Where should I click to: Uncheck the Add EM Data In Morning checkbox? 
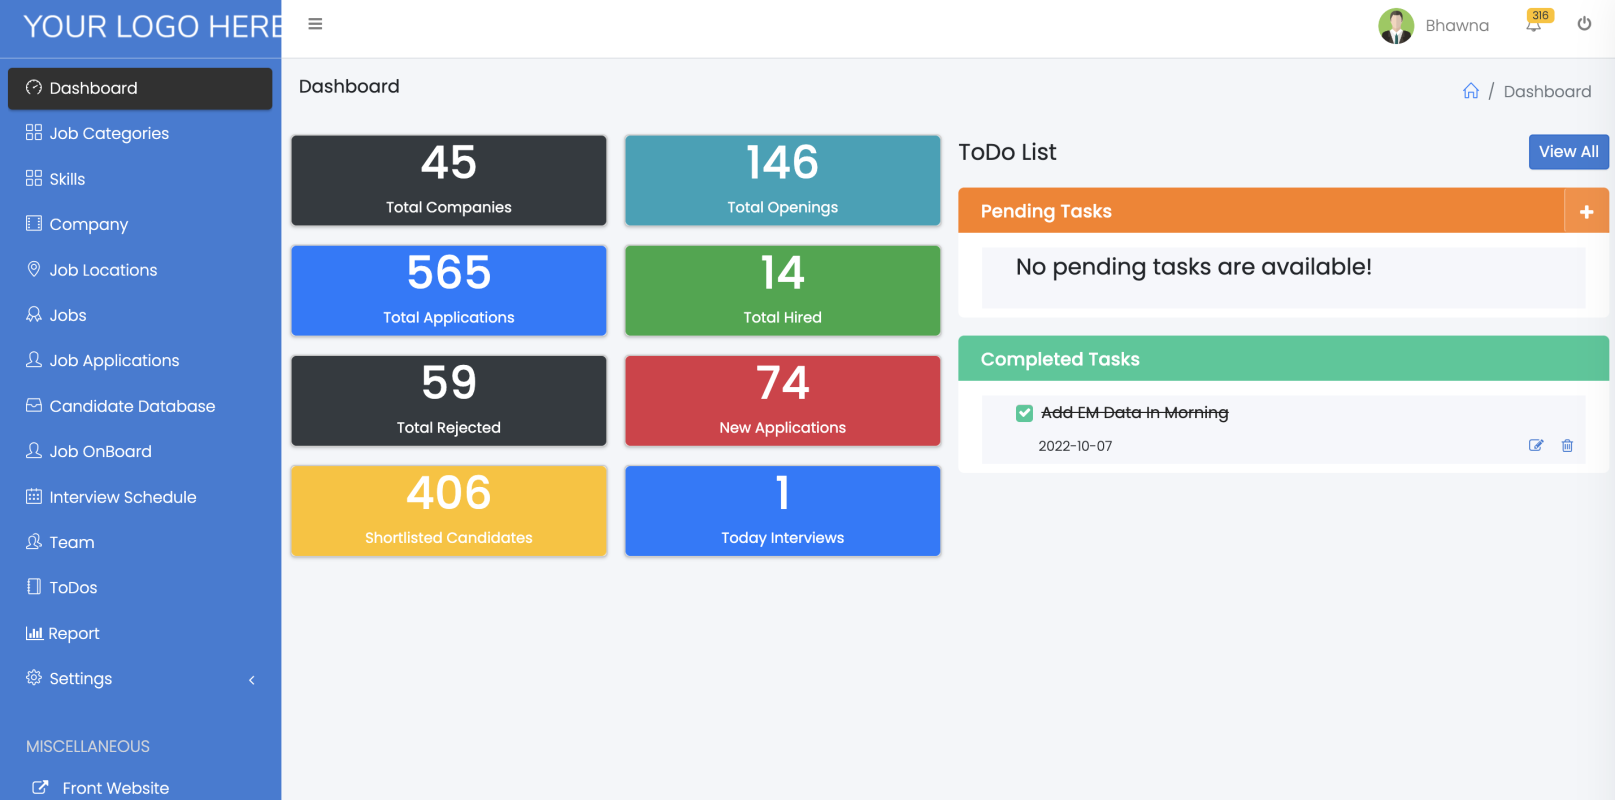pos(1024,413)
